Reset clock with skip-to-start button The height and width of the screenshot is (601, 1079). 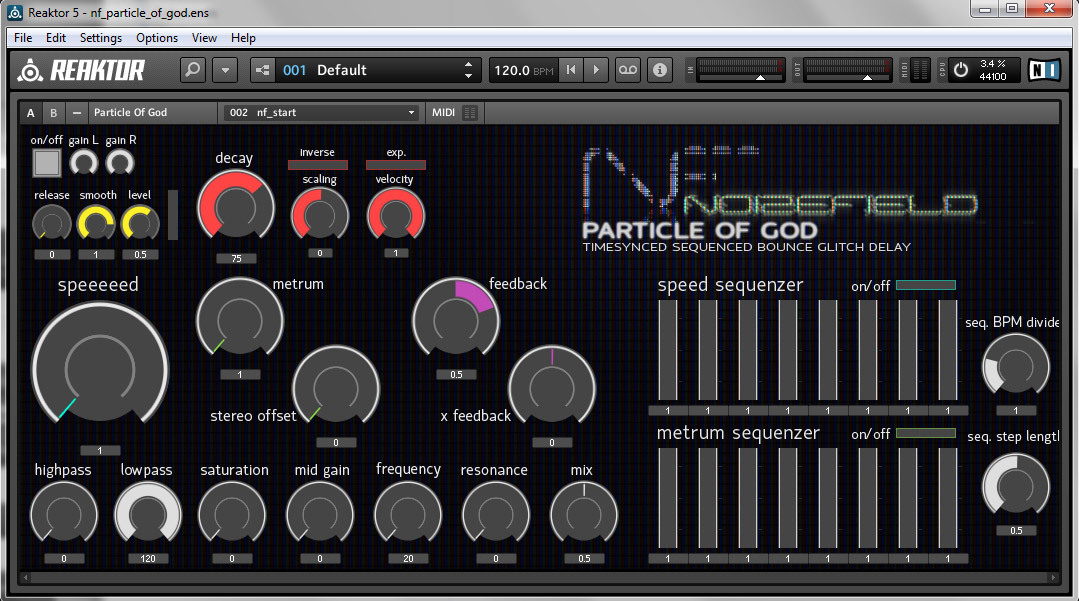point(570,70)
